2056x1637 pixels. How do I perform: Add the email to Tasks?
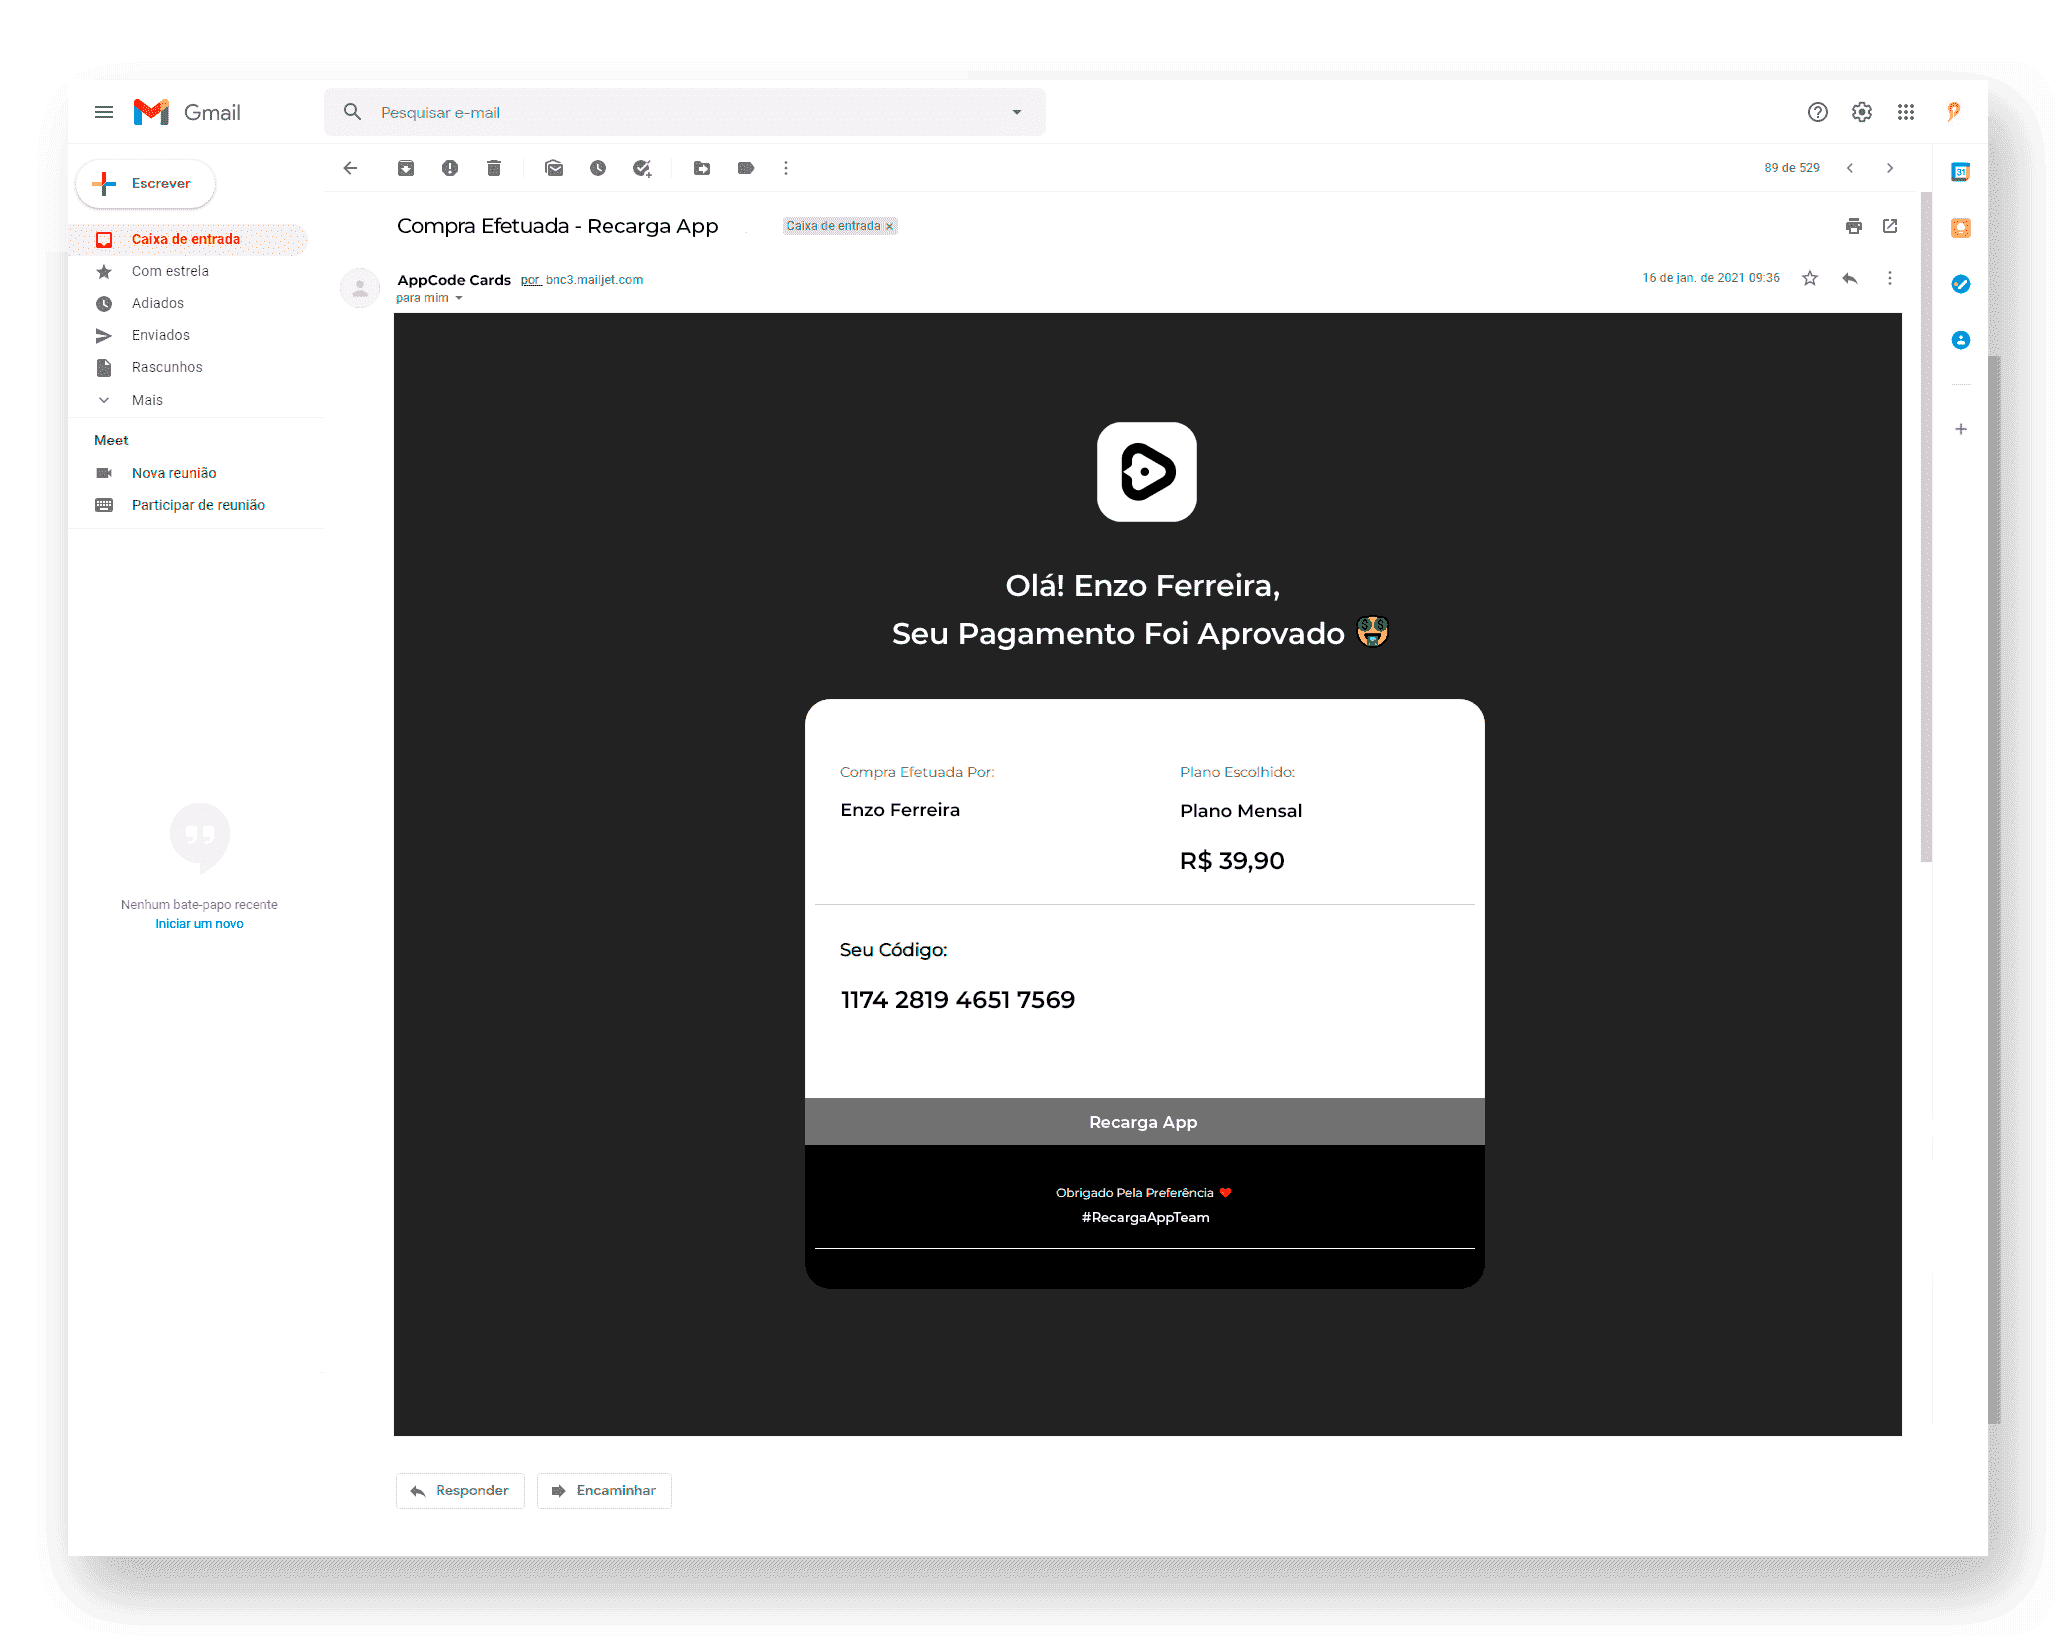(642, 168)
